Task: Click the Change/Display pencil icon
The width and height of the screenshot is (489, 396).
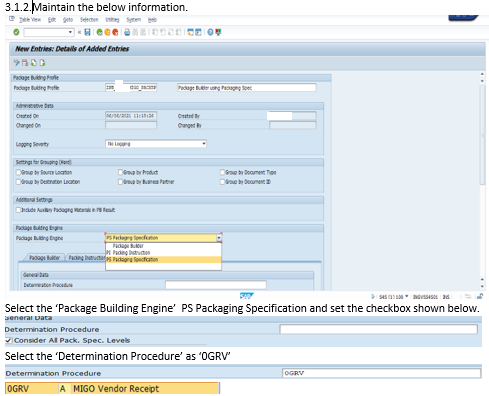Action: tap(16, 63)
